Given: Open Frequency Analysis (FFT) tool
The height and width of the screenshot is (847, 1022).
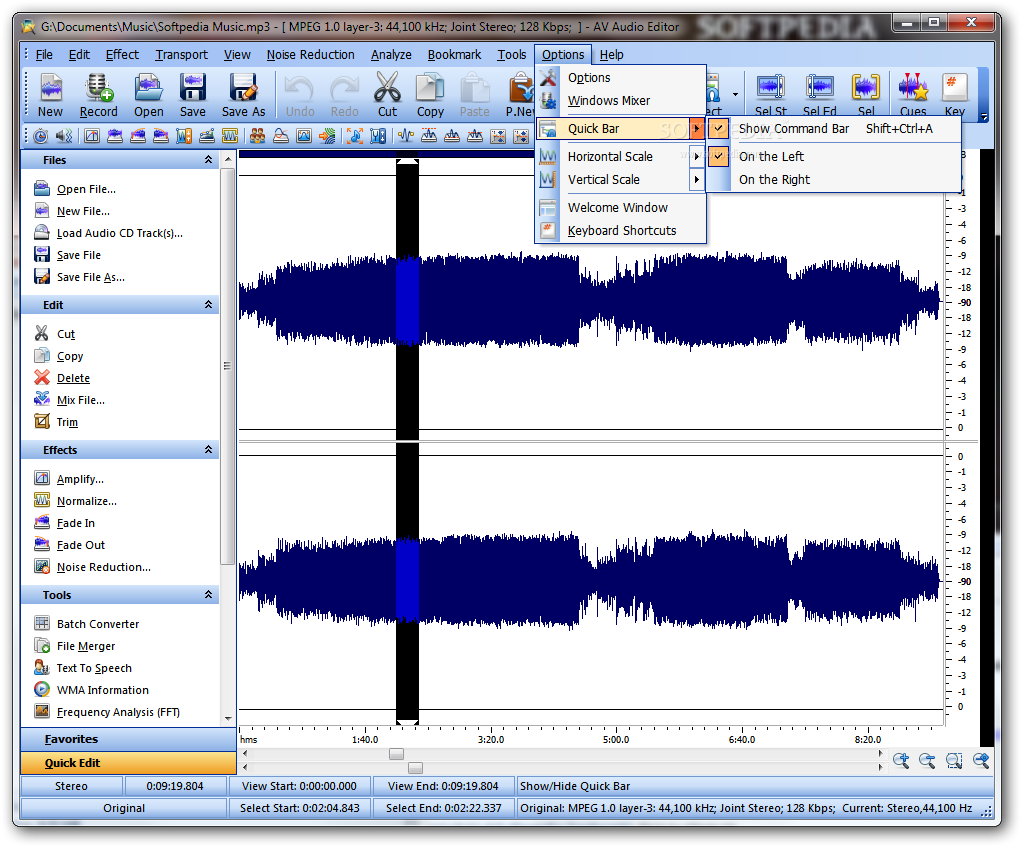Looking at the screenshot, I should click(118, 712).
